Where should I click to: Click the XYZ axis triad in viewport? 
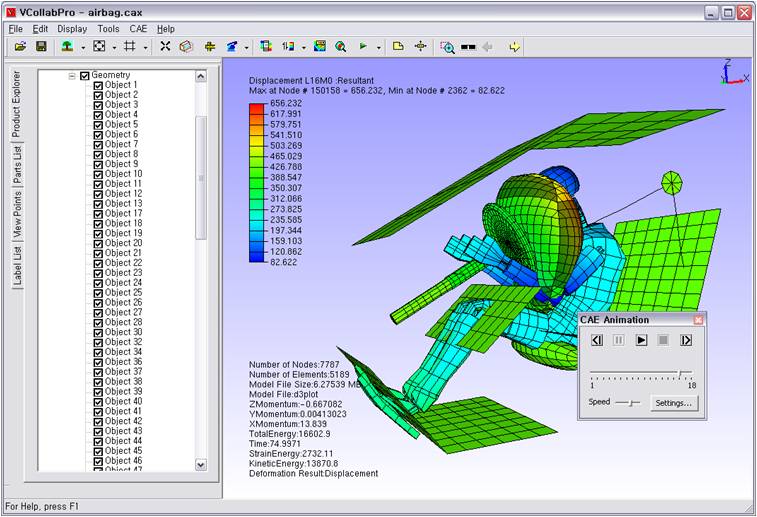tap(735, 72)
